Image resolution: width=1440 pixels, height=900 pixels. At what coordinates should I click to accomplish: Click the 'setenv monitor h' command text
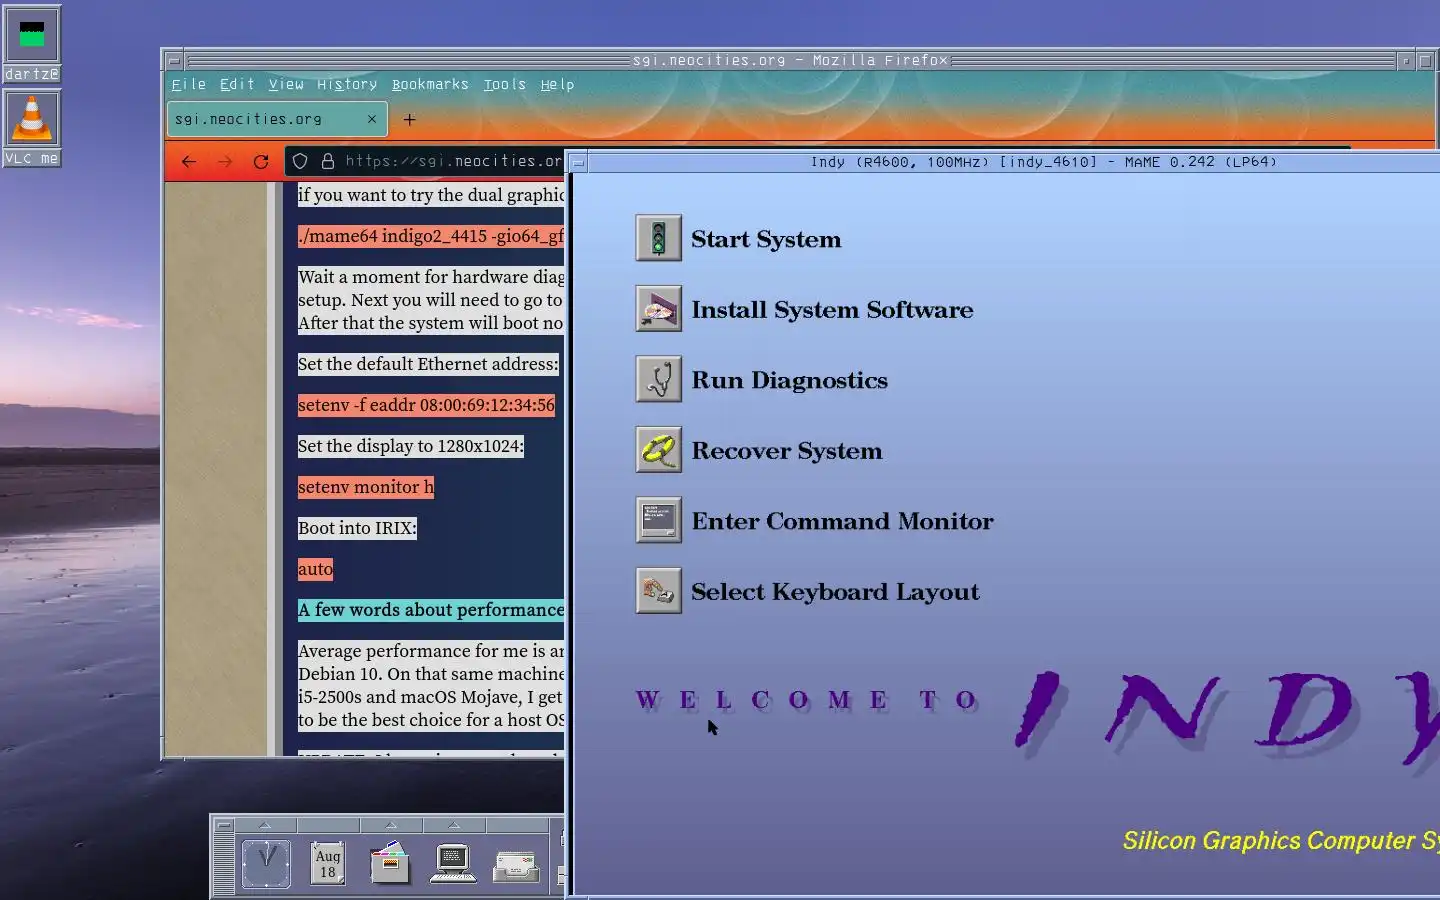tap(366, 487)
